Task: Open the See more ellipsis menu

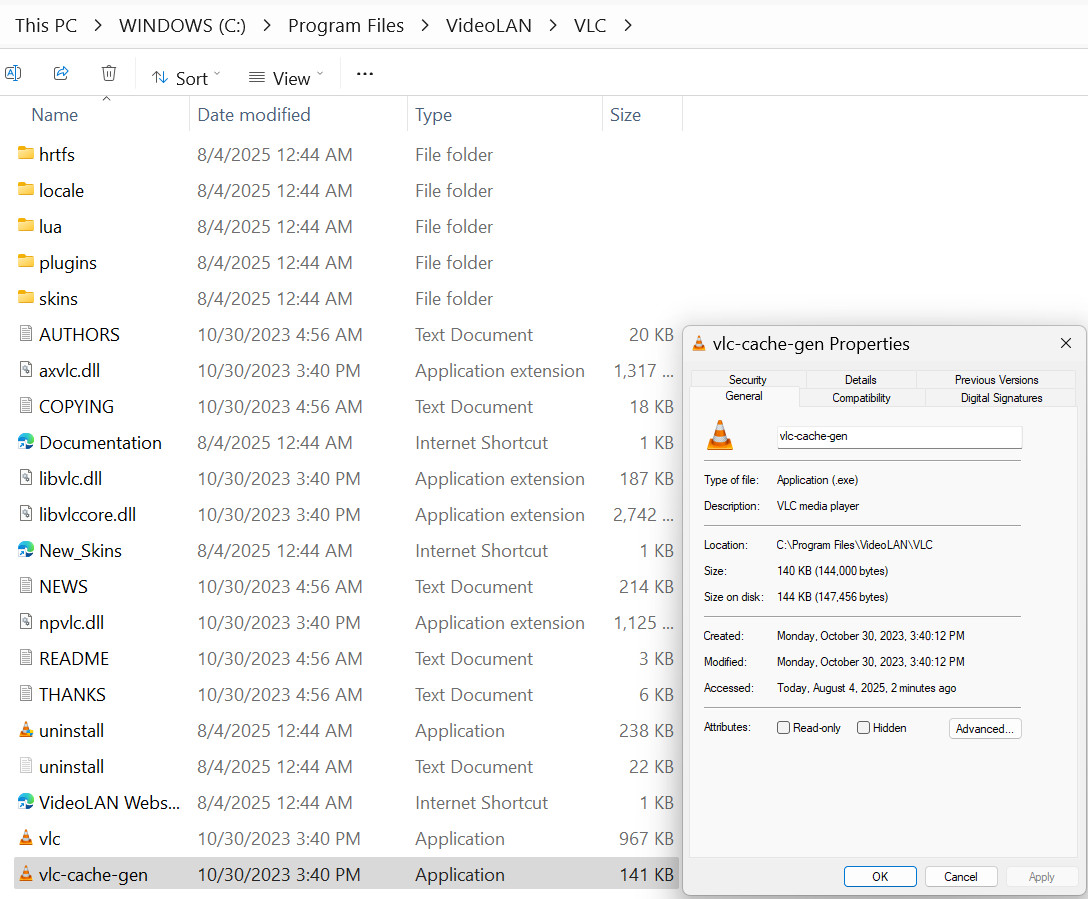Action: click(365, 74)
